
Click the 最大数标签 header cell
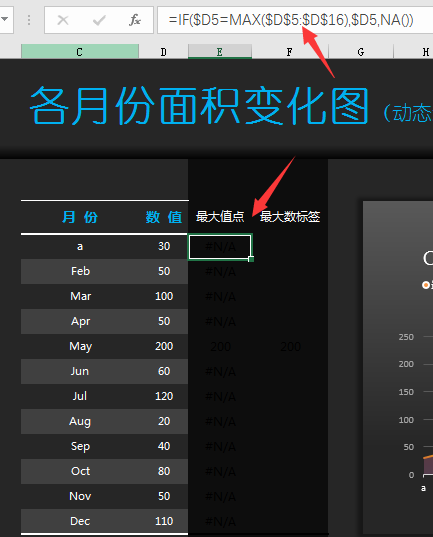290,217
